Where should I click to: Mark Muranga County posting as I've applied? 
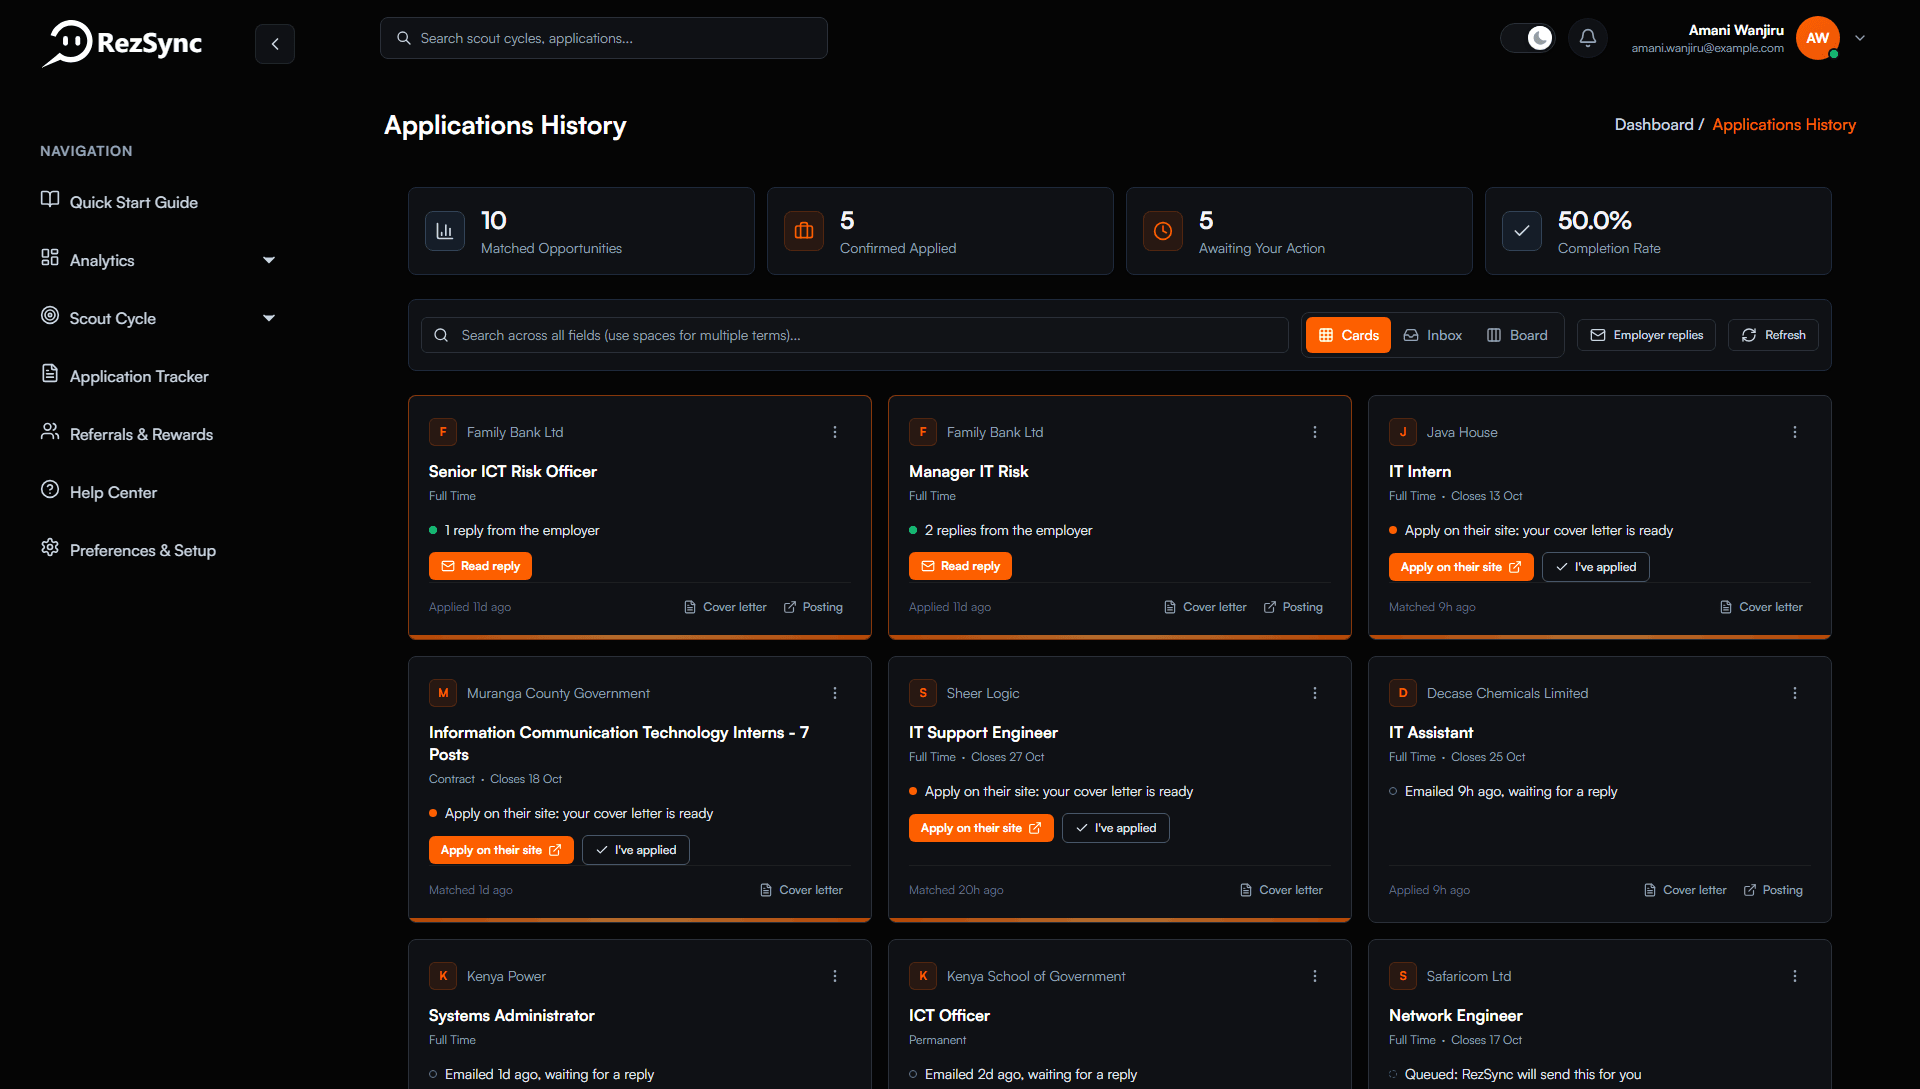click(x=636, y=850)
